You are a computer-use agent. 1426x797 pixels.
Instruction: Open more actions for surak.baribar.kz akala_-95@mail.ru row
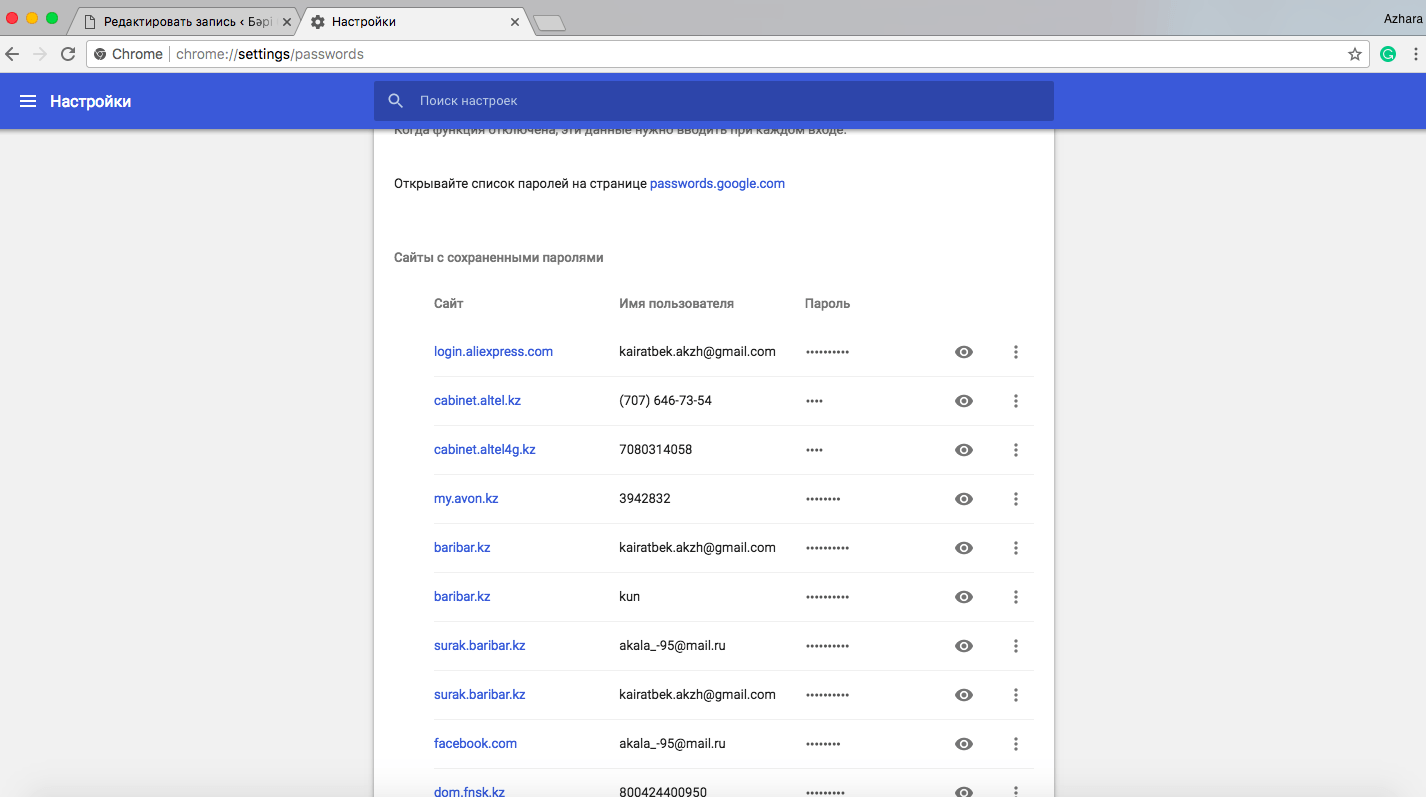point(1016,646)
